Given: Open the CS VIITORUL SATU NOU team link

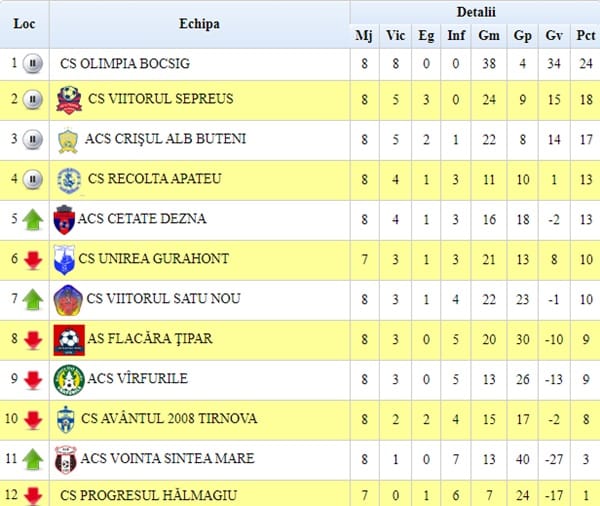Looking at the screenshot, I should (x=163, y=299).
